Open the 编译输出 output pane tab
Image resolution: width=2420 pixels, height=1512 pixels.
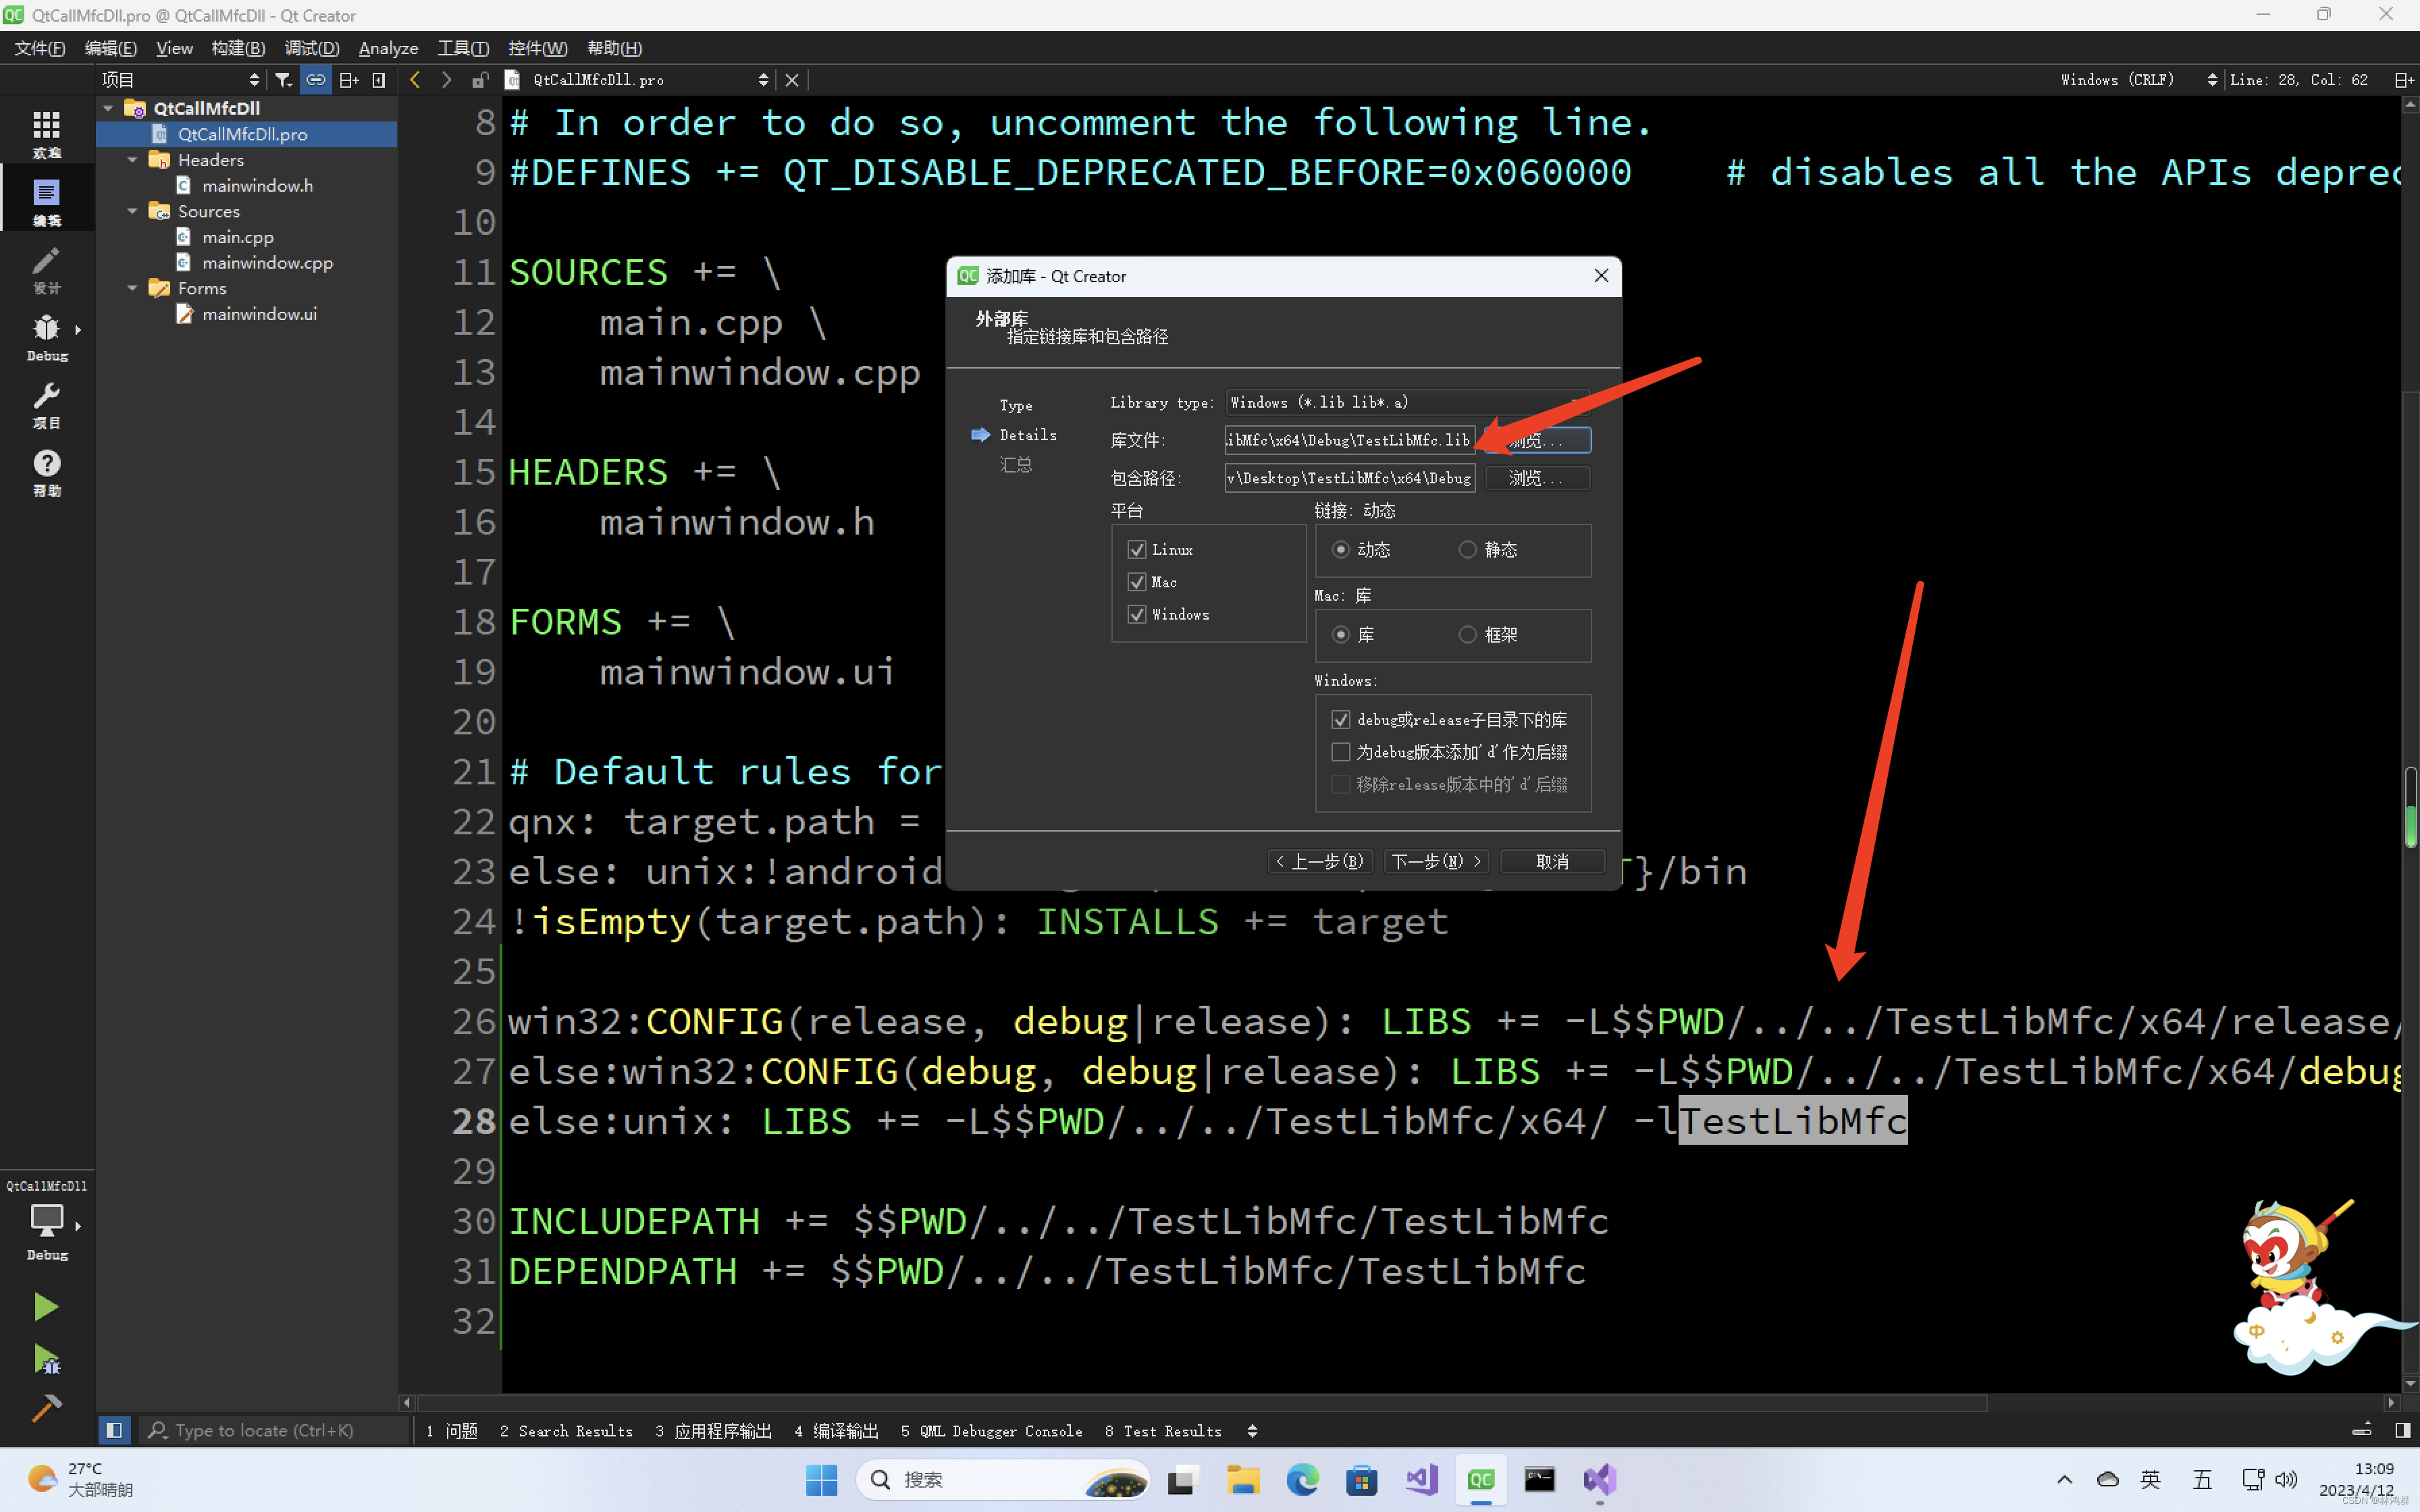coord(836,1431)
